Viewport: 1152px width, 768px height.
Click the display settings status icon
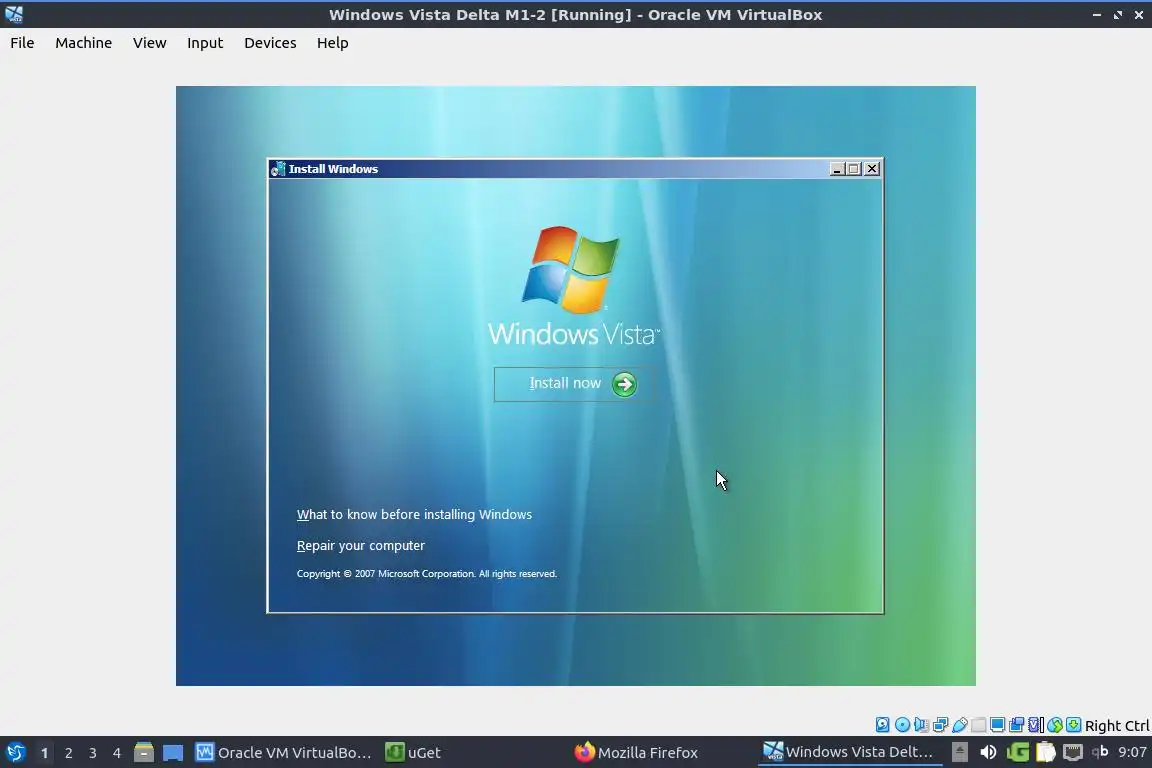(998, 725)
